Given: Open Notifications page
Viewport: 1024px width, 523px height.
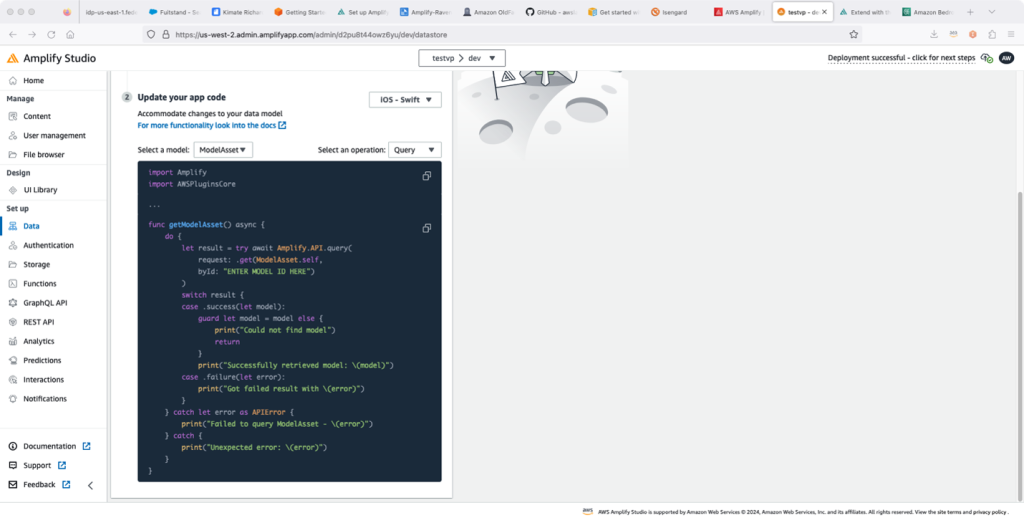Looking at the screenshot, I should pos(44,398).
